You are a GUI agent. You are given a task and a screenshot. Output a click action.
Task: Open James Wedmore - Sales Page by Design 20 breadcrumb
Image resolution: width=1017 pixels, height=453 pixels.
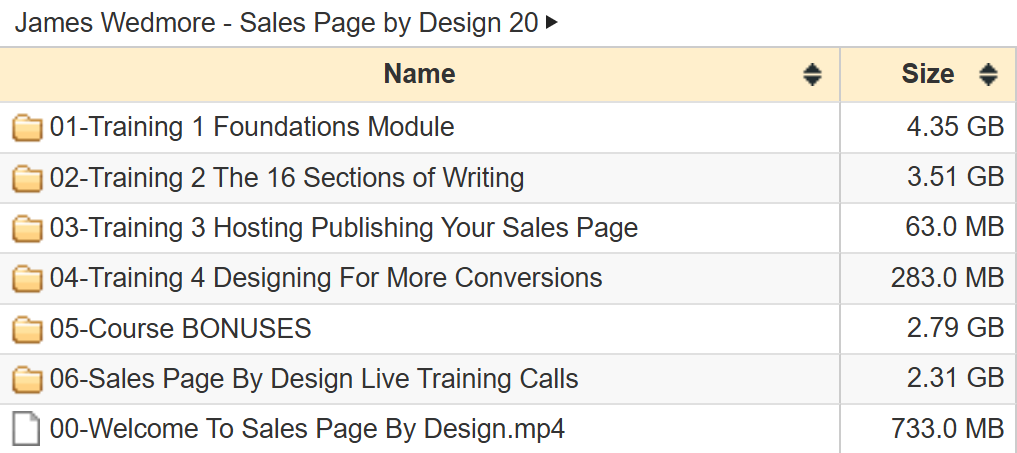pos(276,23)
